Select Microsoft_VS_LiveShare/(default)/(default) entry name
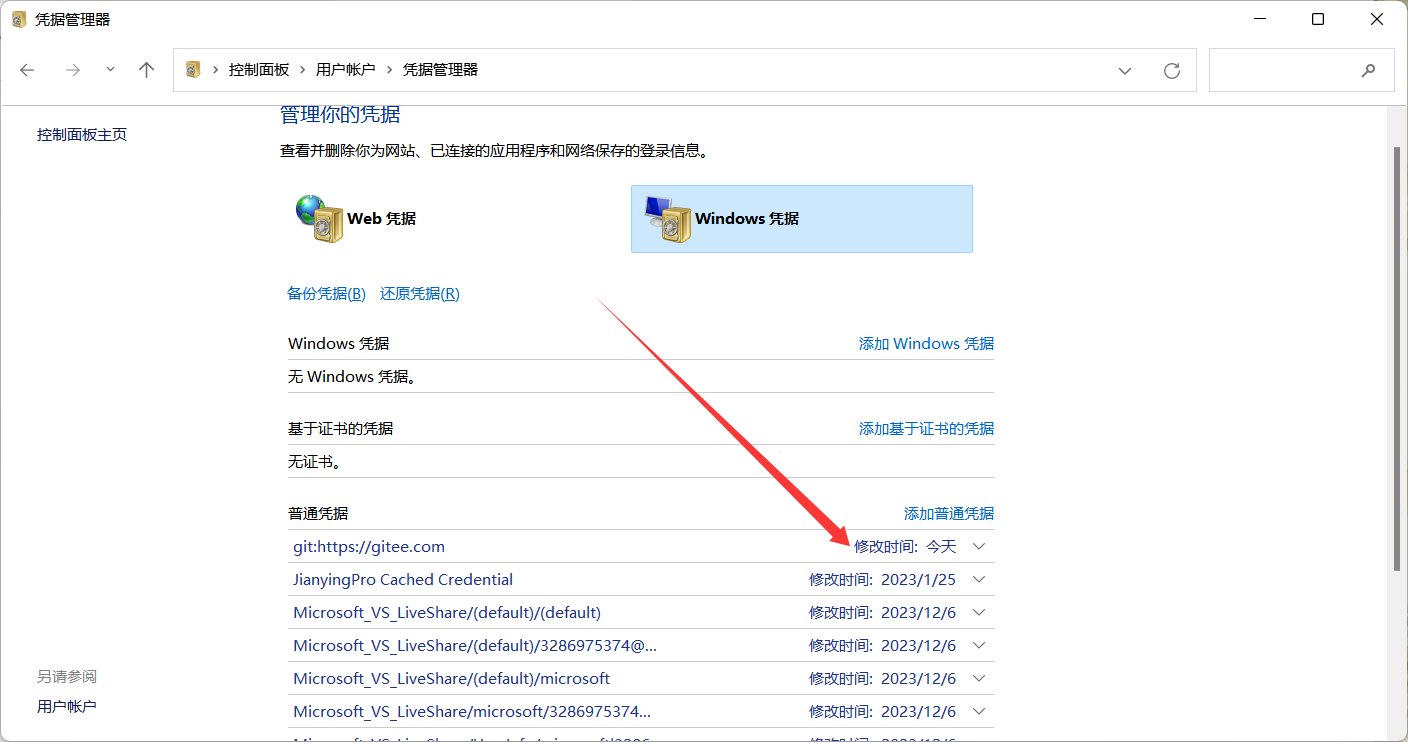This screenshot has width=1408, height=742. point(447,612)
